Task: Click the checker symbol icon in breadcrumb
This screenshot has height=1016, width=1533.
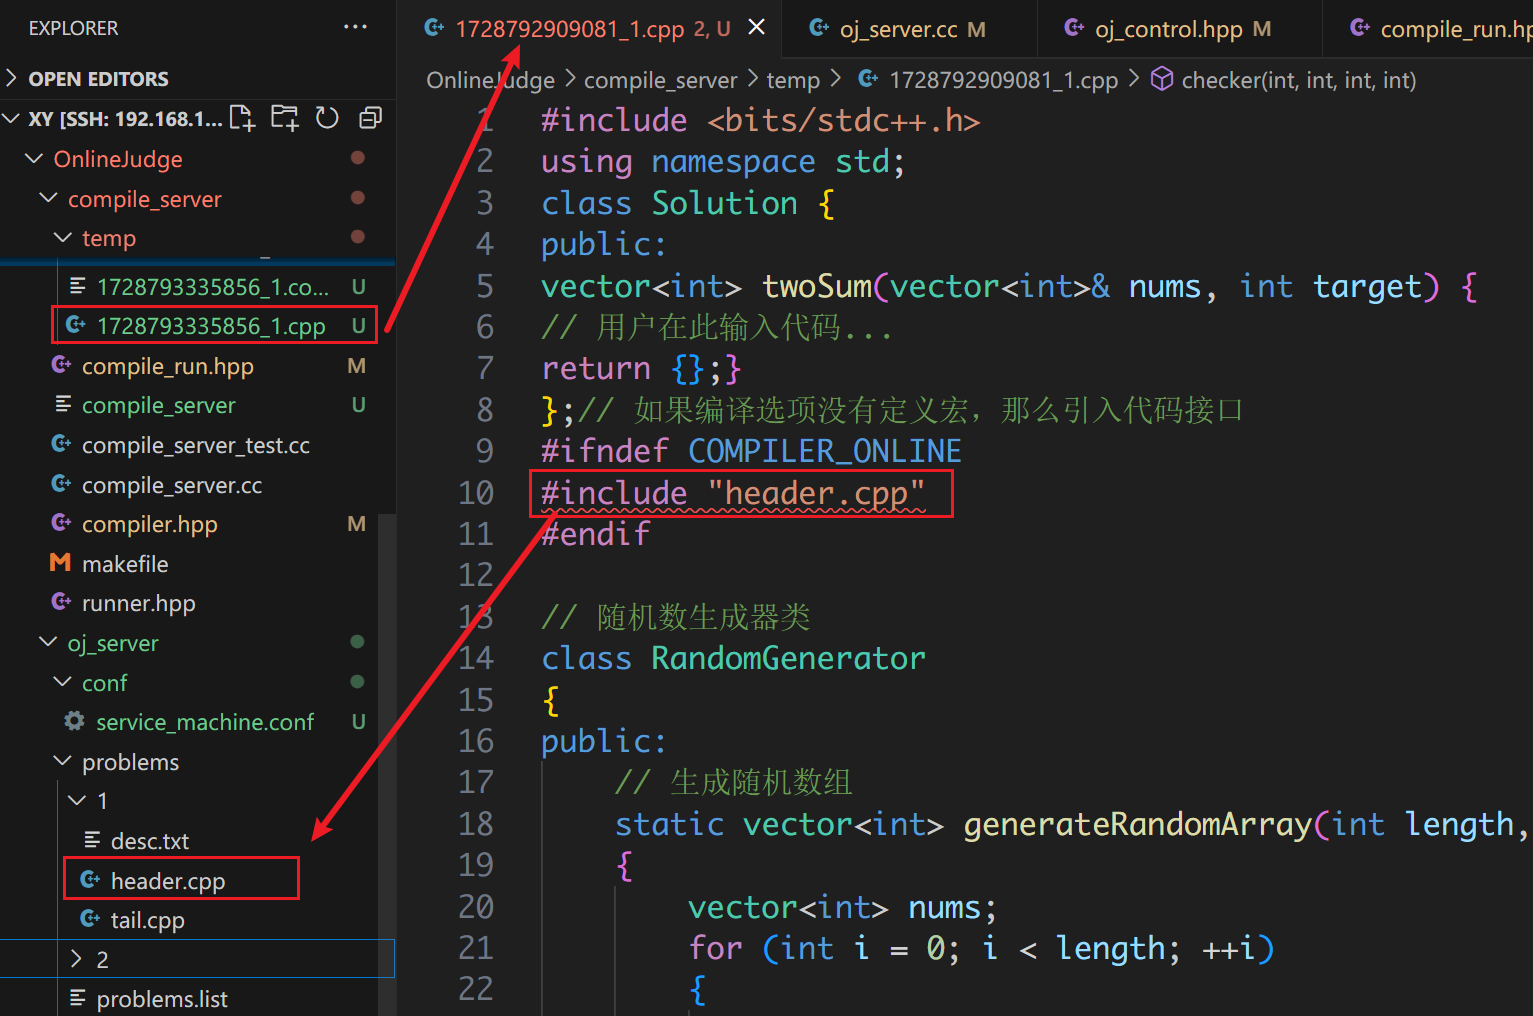Action: point(1161,79)
